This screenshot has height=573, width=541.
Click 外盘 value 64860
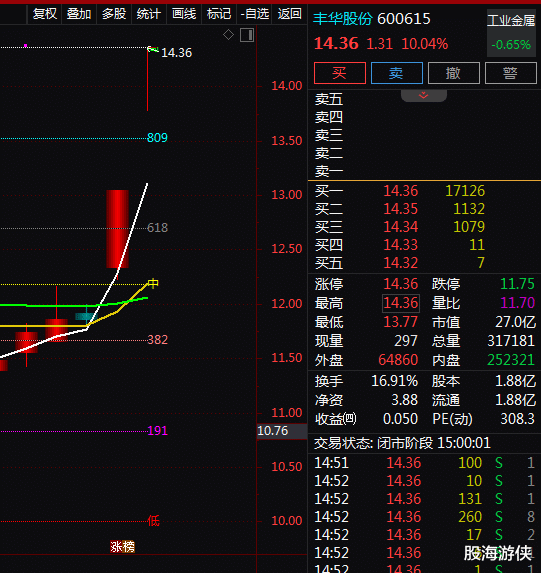click(x=398, y=360)
